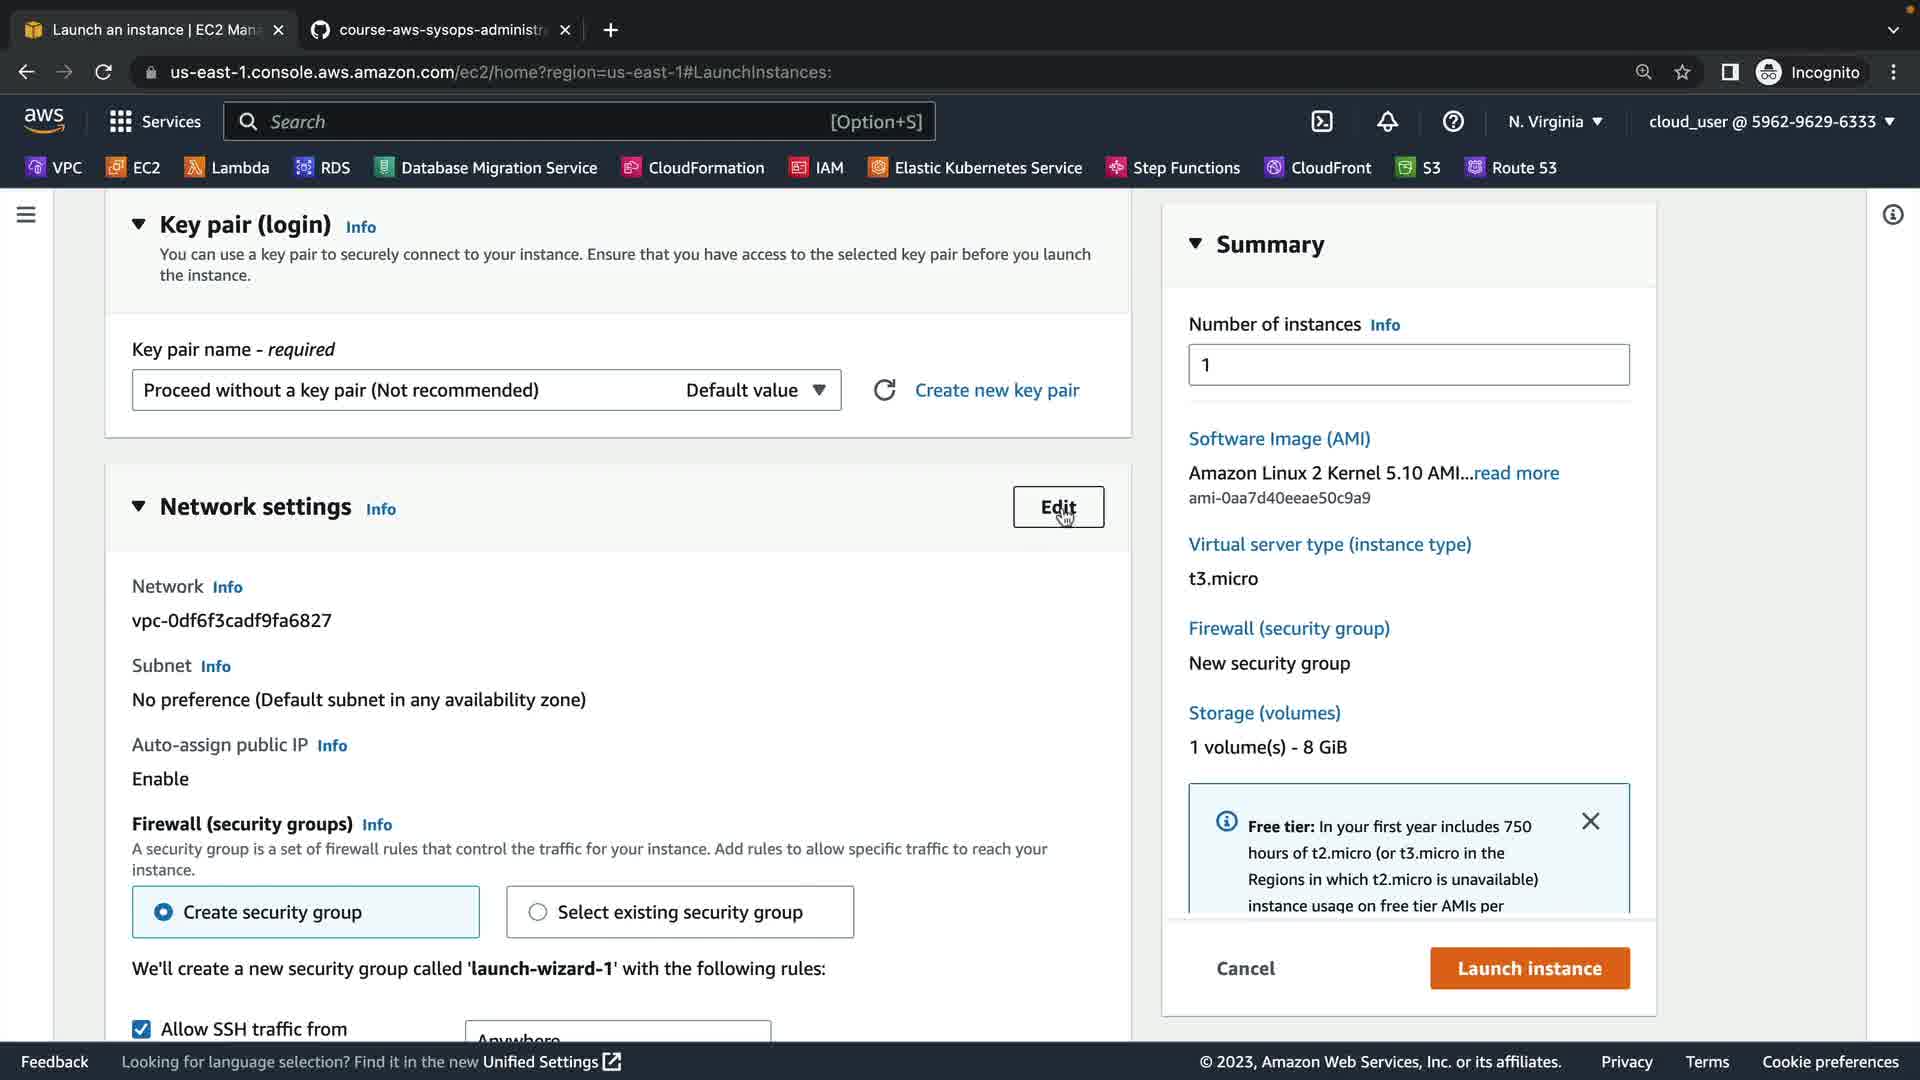Open the key pair name dropdown

(x=486, y=390)
